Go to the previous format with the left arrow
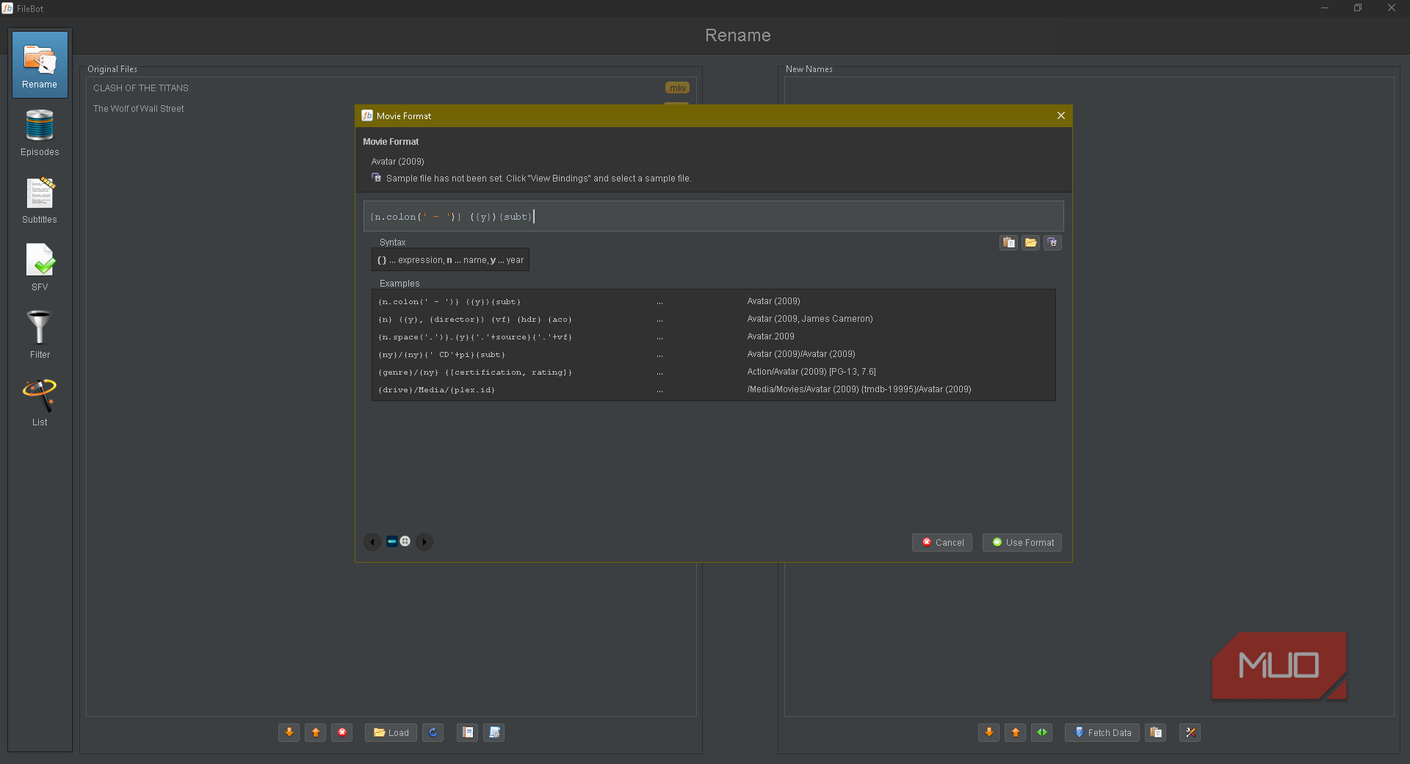This screenshot has width=1410, height=764. [372, 542]
